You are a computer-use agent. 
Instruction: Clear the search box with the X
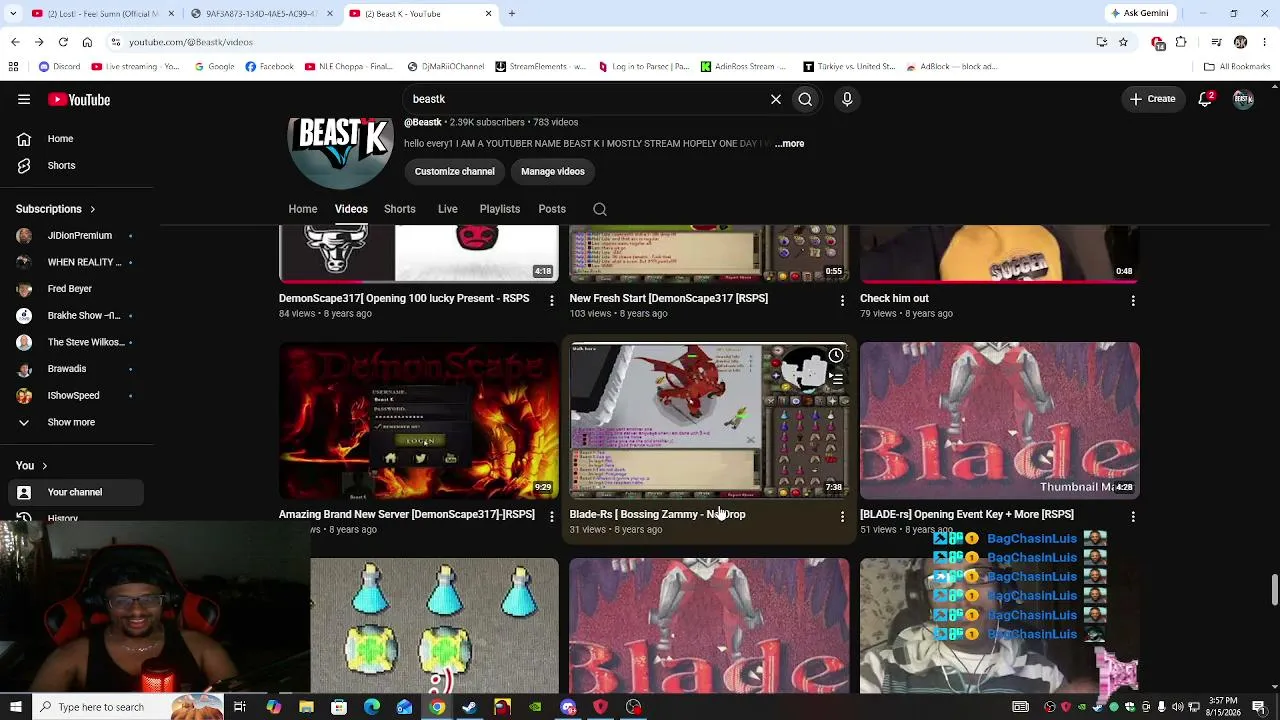point(776,99)
